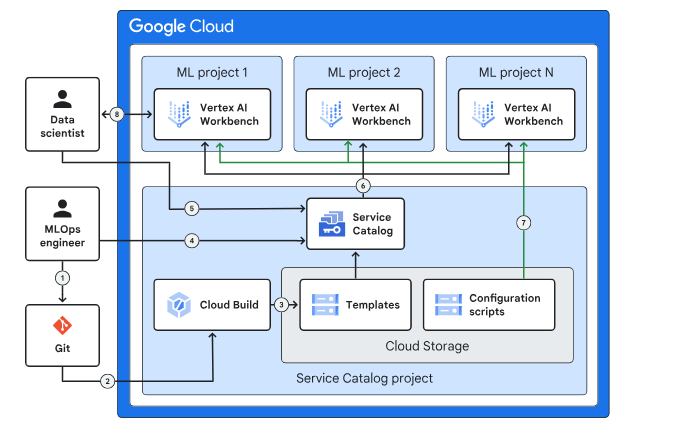Click the Data scientist person icon
The width and height of the screenshot is (691, 426).
click(62, 98)
